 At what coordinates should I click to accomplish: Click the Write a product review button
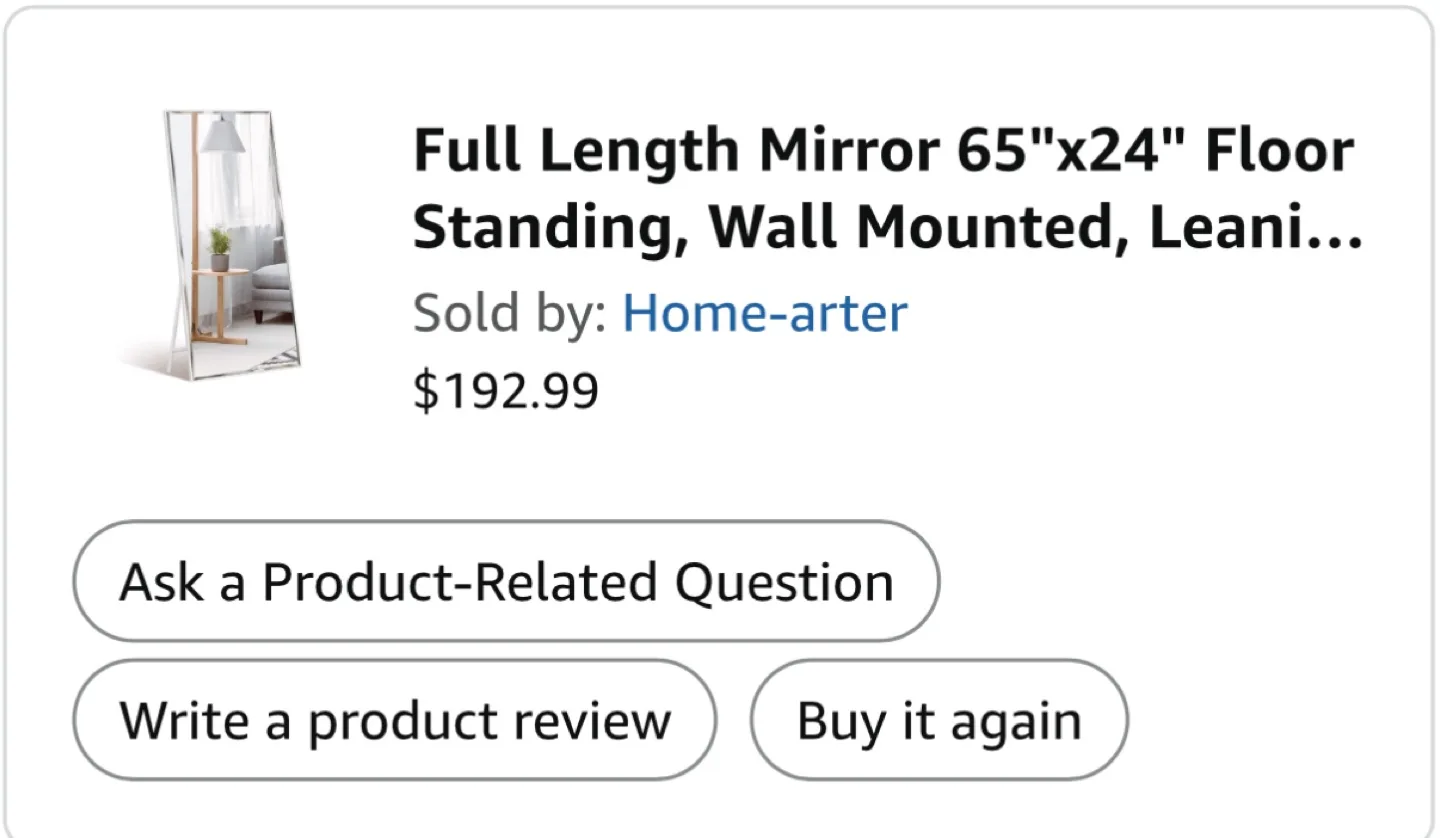[x=395, y=719]
